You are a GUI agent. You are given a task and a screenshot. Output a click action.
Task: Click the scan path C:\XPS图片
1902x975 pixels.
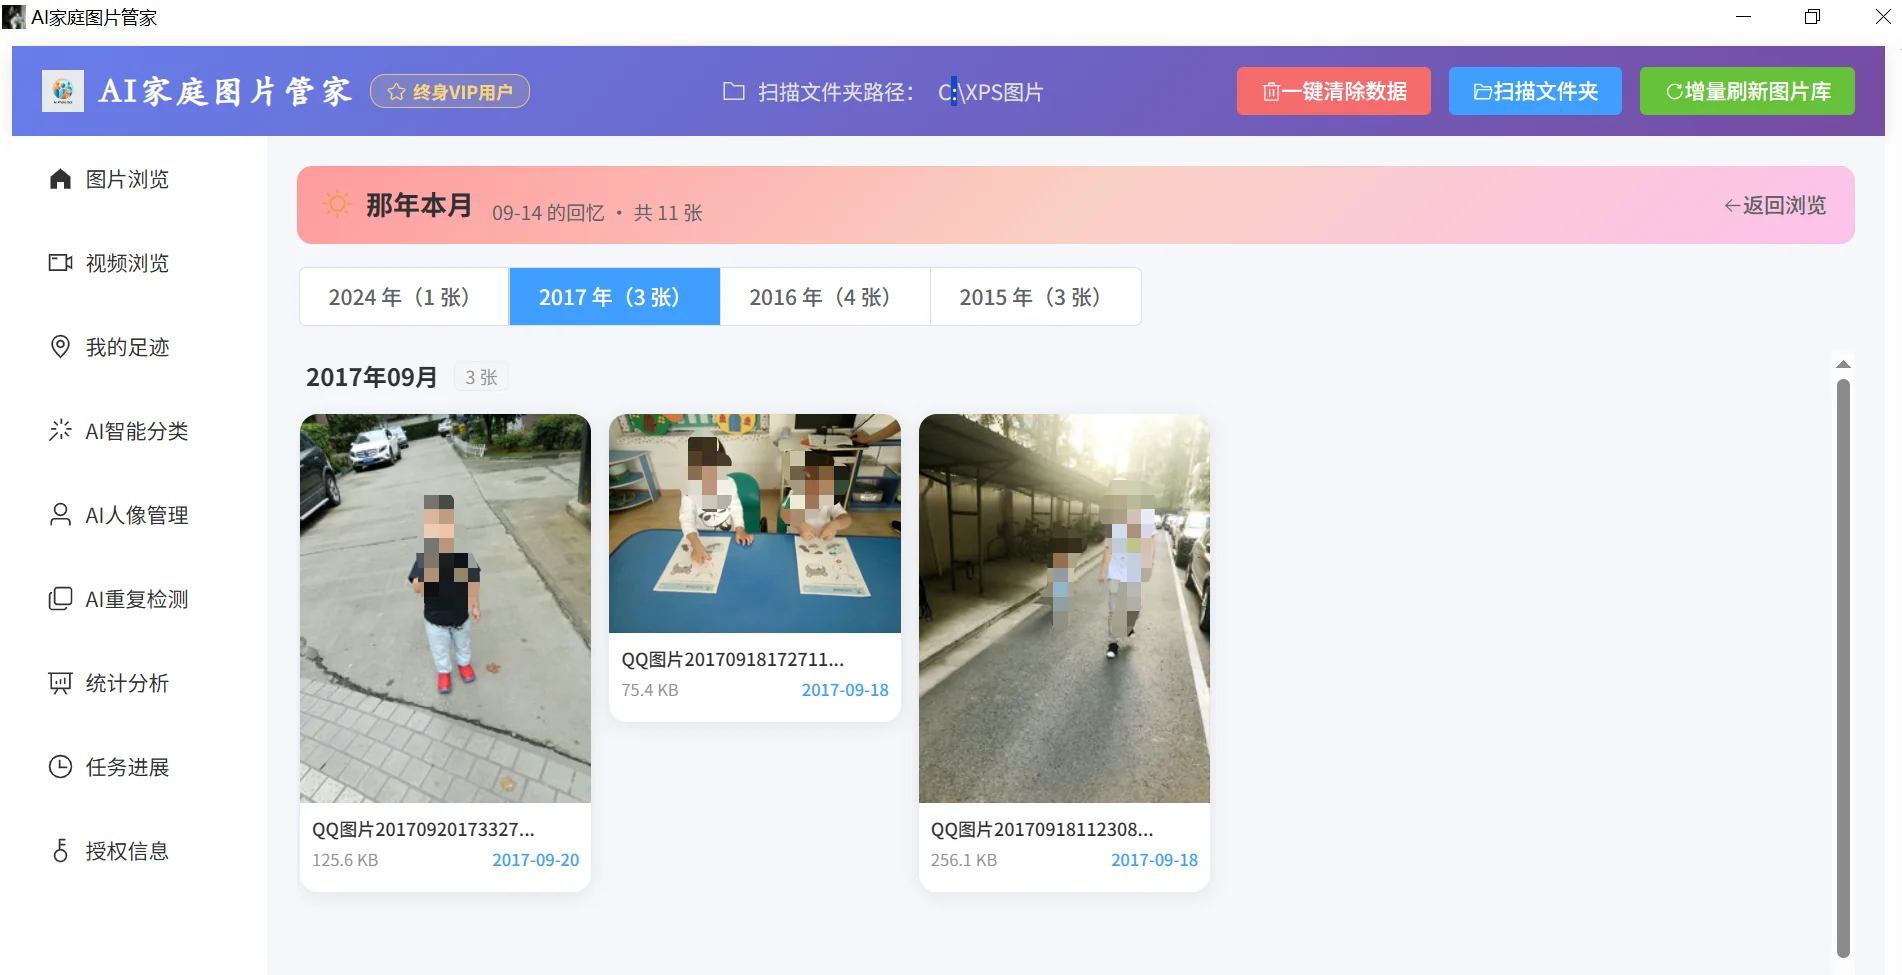[x=990, y=92]
